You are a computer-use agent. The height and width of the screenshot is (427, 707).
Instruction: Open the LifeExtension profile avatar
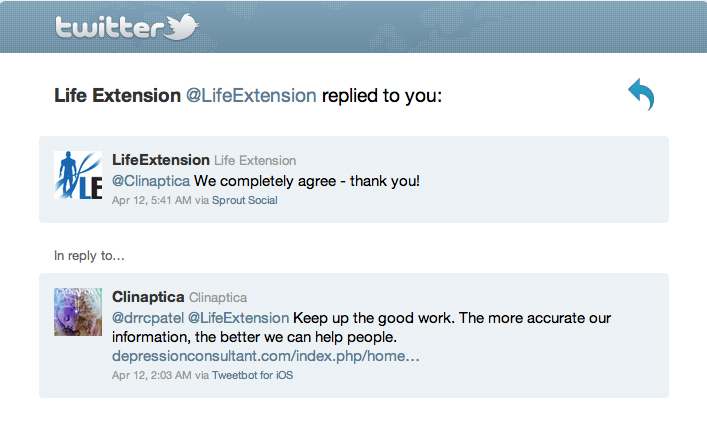tap(78, 175)
